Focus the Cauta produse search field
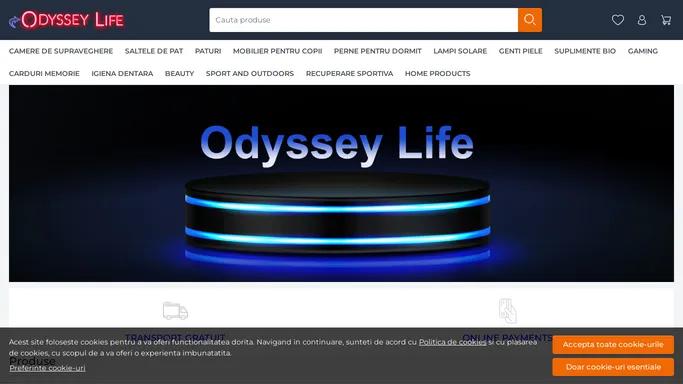This screenshot has width=683, height=384. [x=363, y=20]
